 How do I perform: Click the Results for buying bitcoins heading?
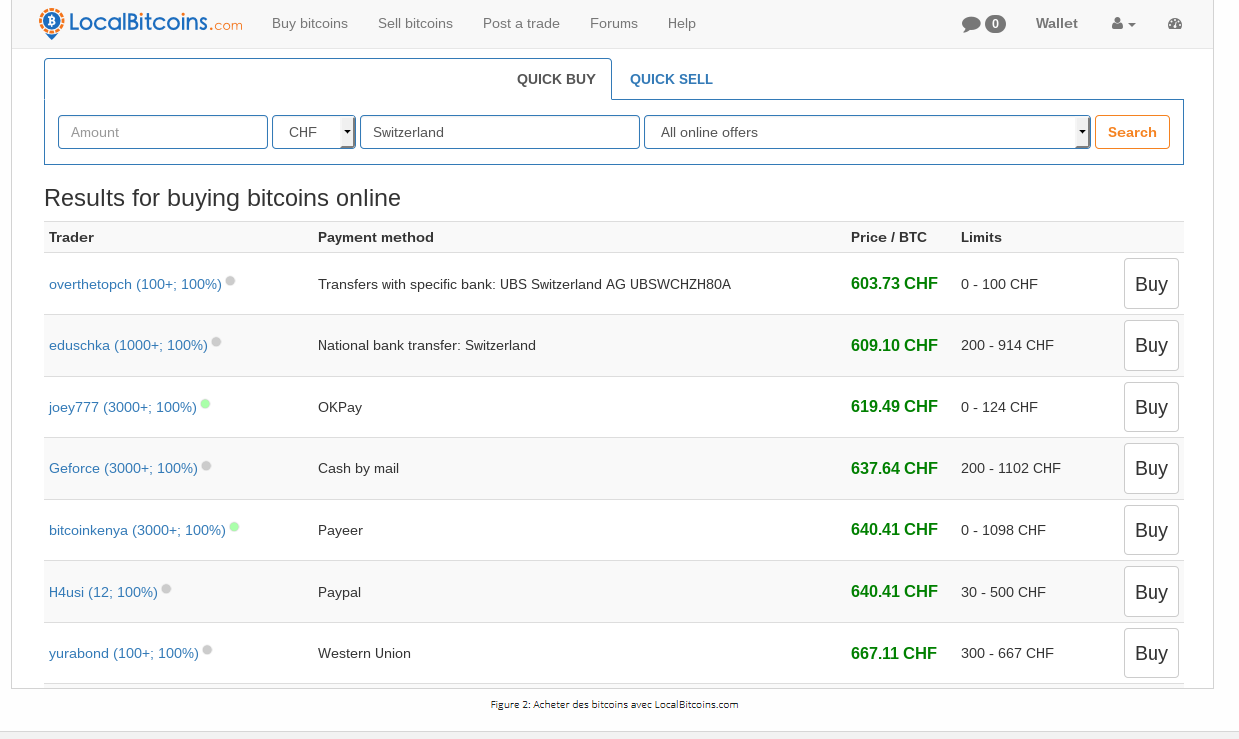point(222,198)
